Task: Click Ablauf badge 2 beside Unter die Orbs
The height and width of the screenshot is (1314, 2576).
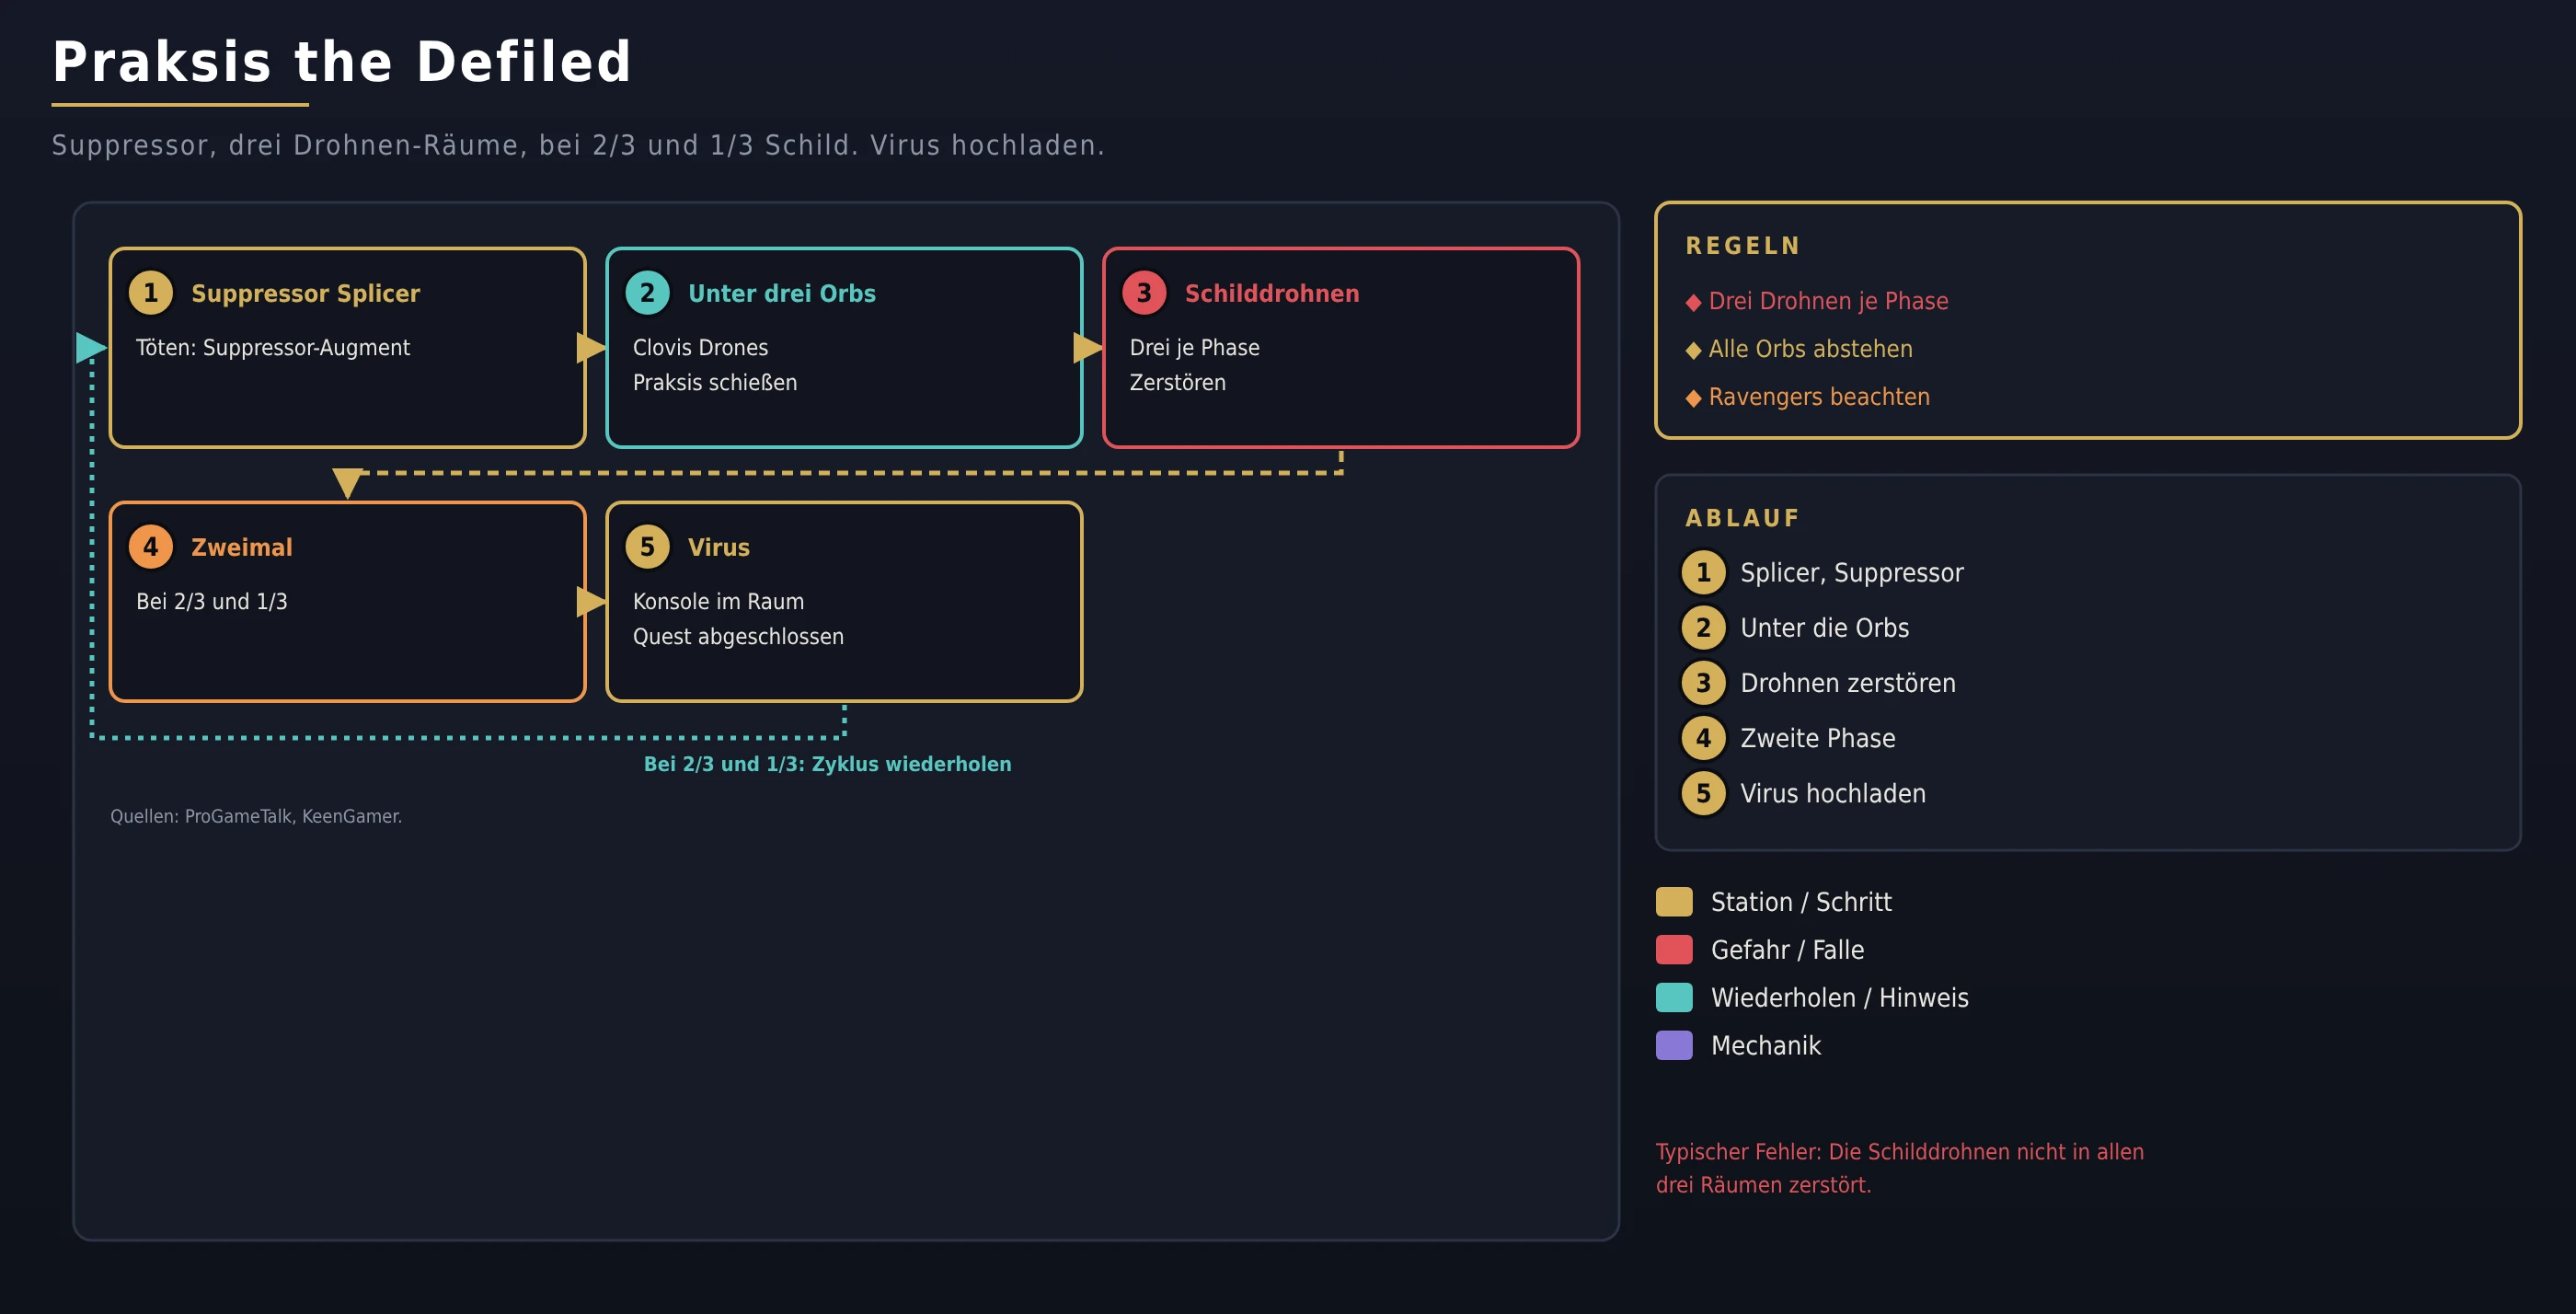Action: click(x=1703, y=628)
